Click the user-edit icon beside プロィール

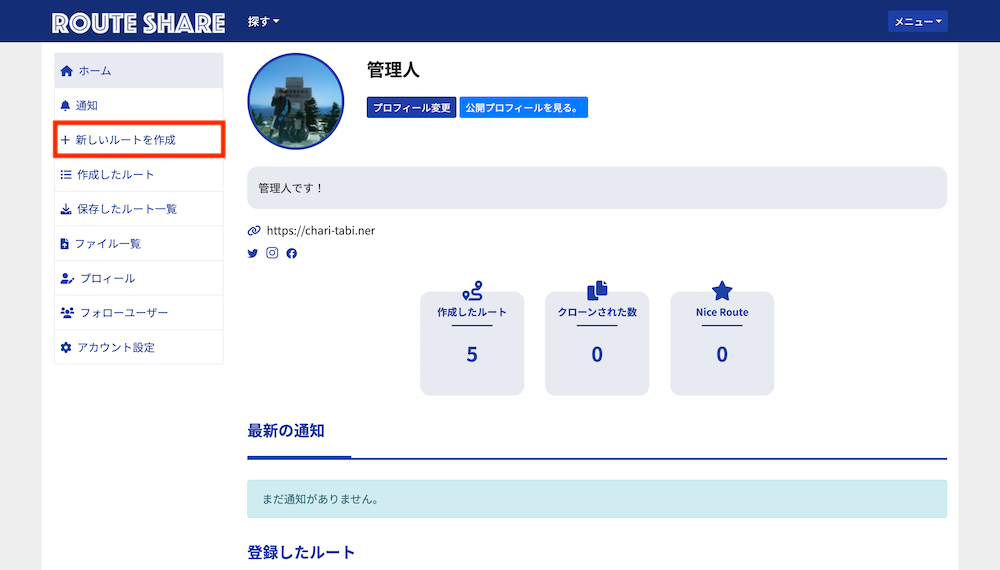click(x=67, y=278)
